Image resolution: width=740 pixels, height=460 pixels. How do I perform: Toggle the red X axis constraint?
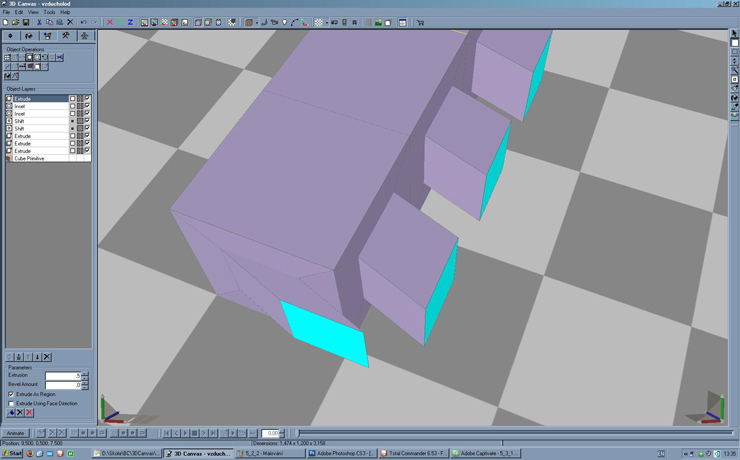[x=109, y=22]
